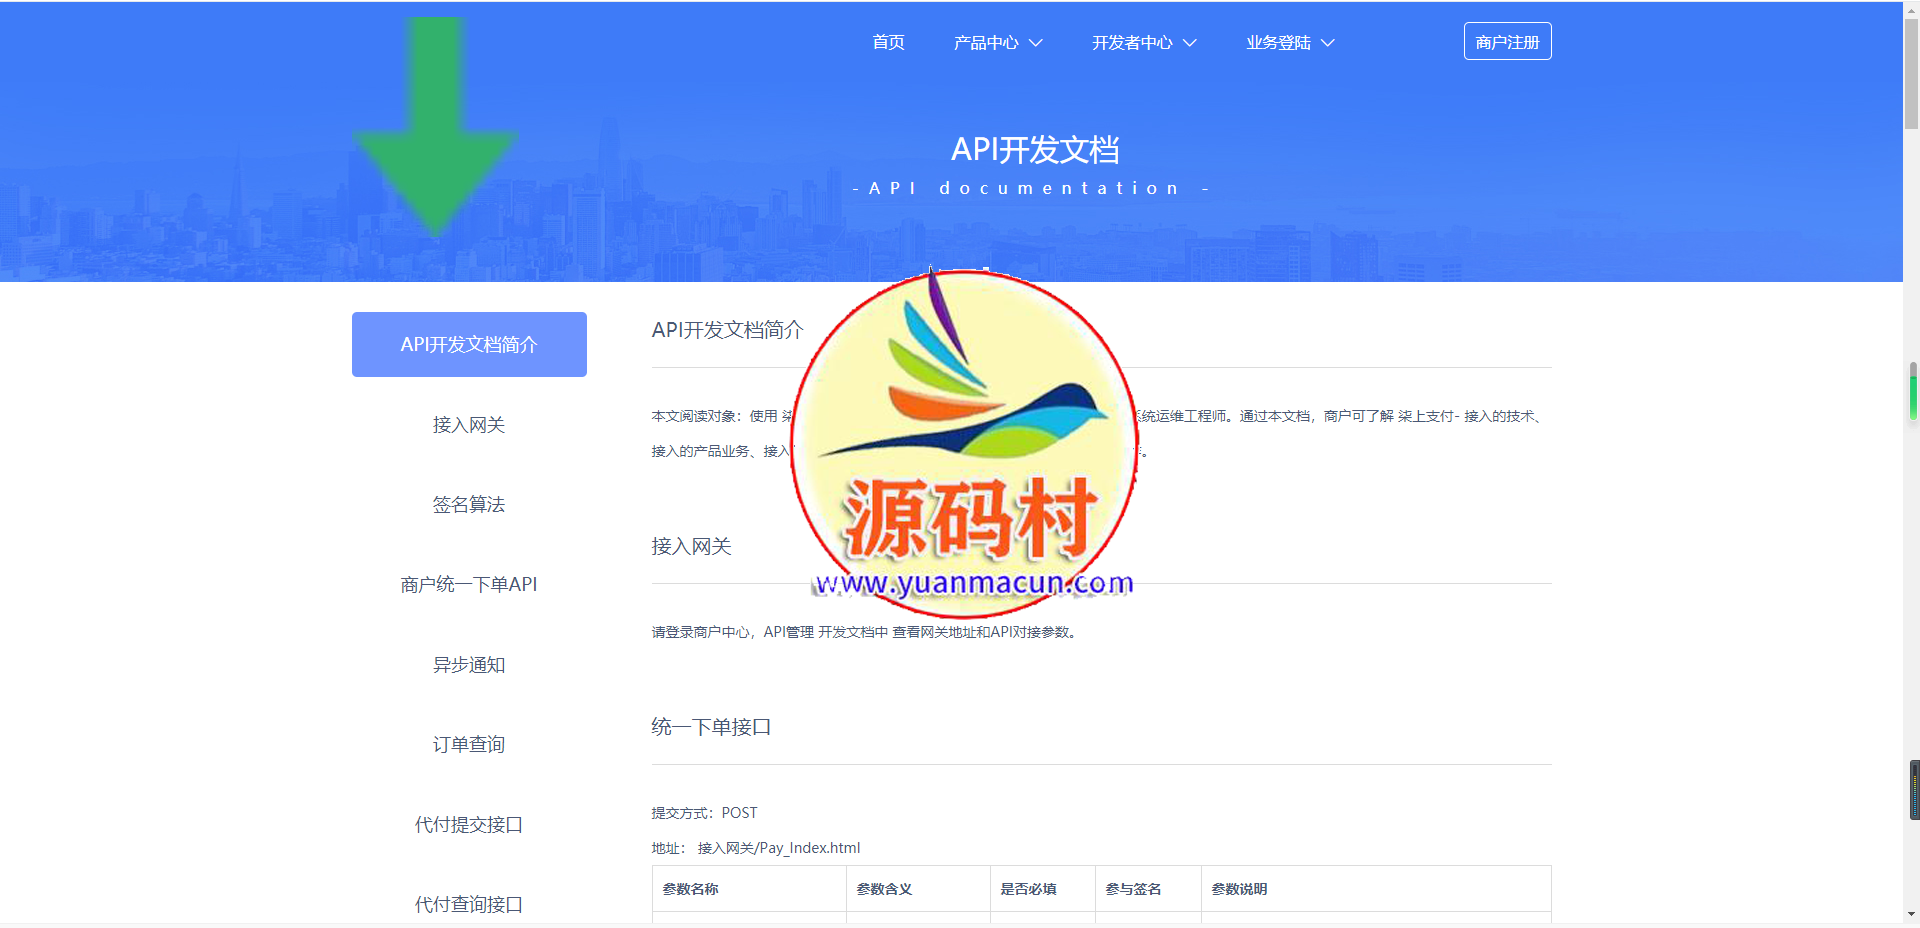Select the API开发文档简介 sidebar tab
The width and height of the screenshot is (1920, 928).
[469, 345]
